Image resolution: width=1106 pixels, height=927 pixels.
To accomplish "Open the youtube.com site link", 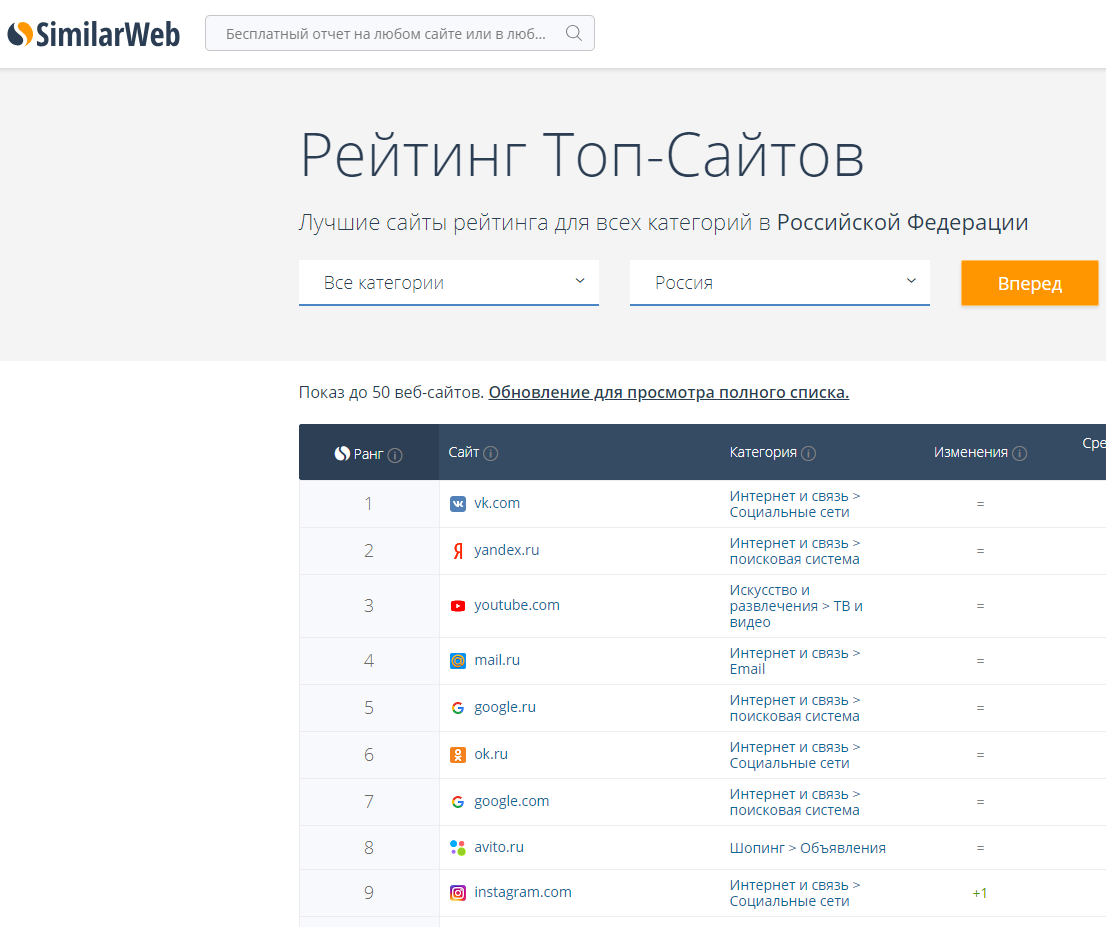I will pyautogui.click(x=517, y=605).
